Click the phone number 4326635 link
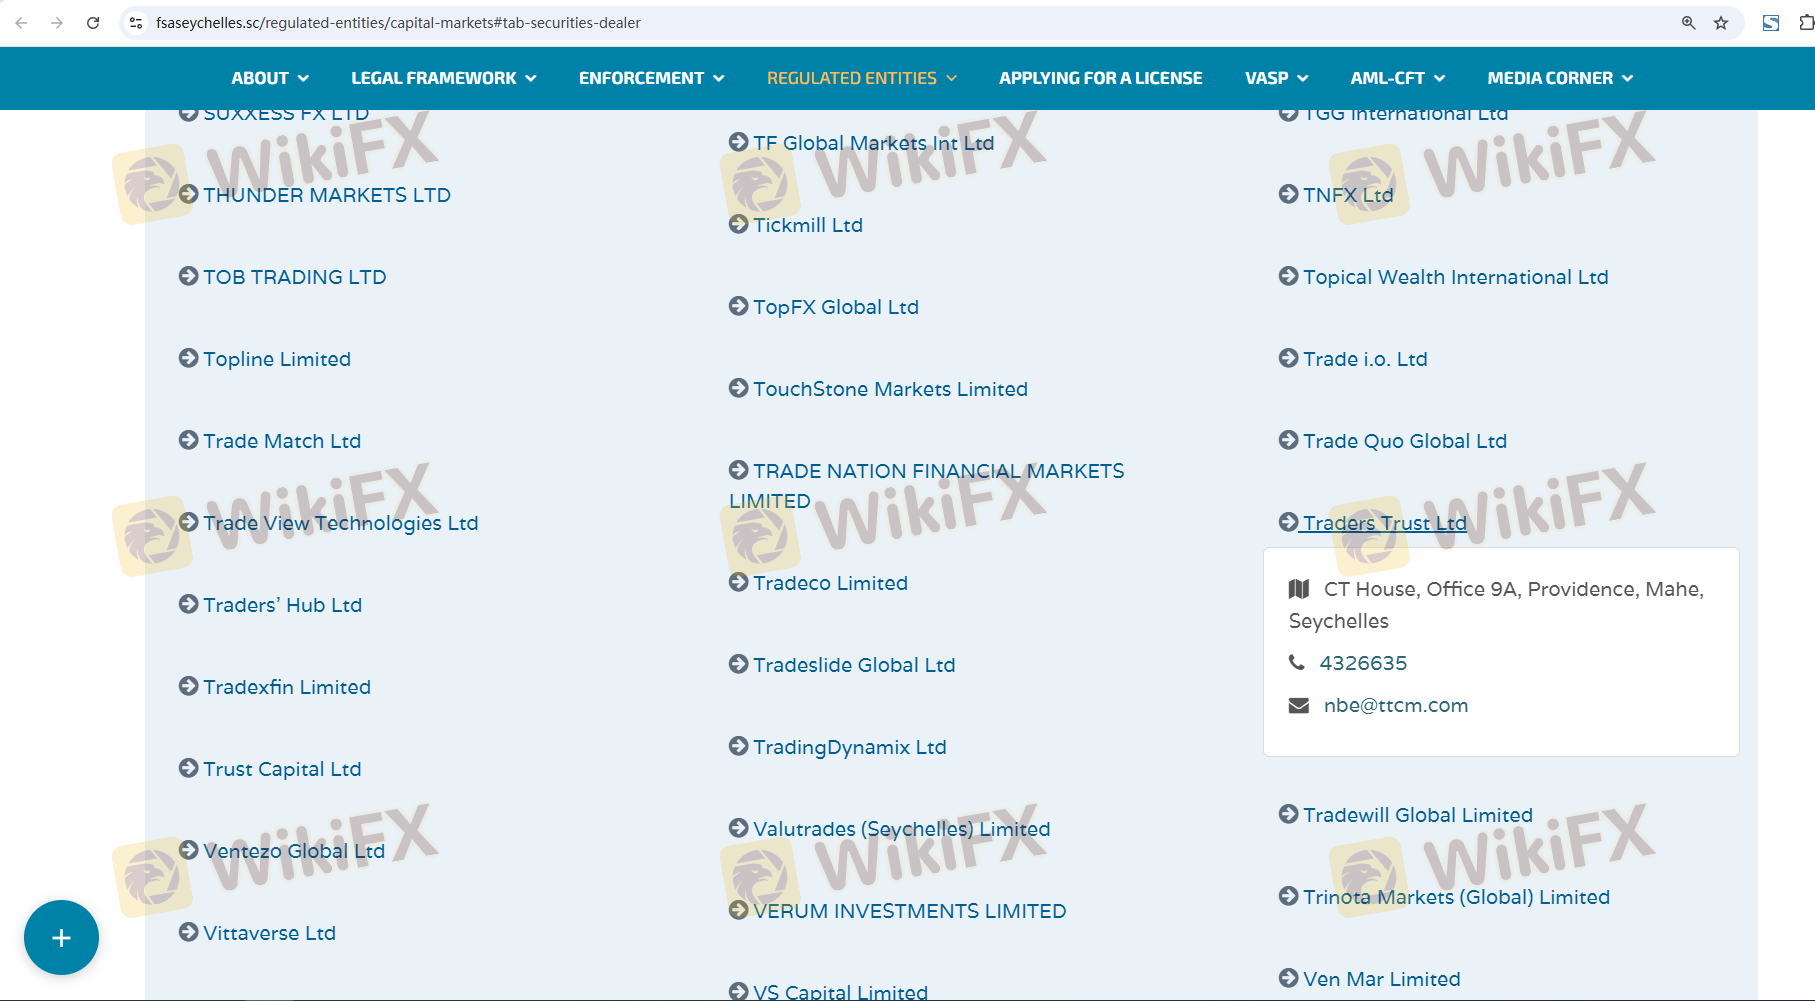1815x1001 pixels. [1363, 663]
